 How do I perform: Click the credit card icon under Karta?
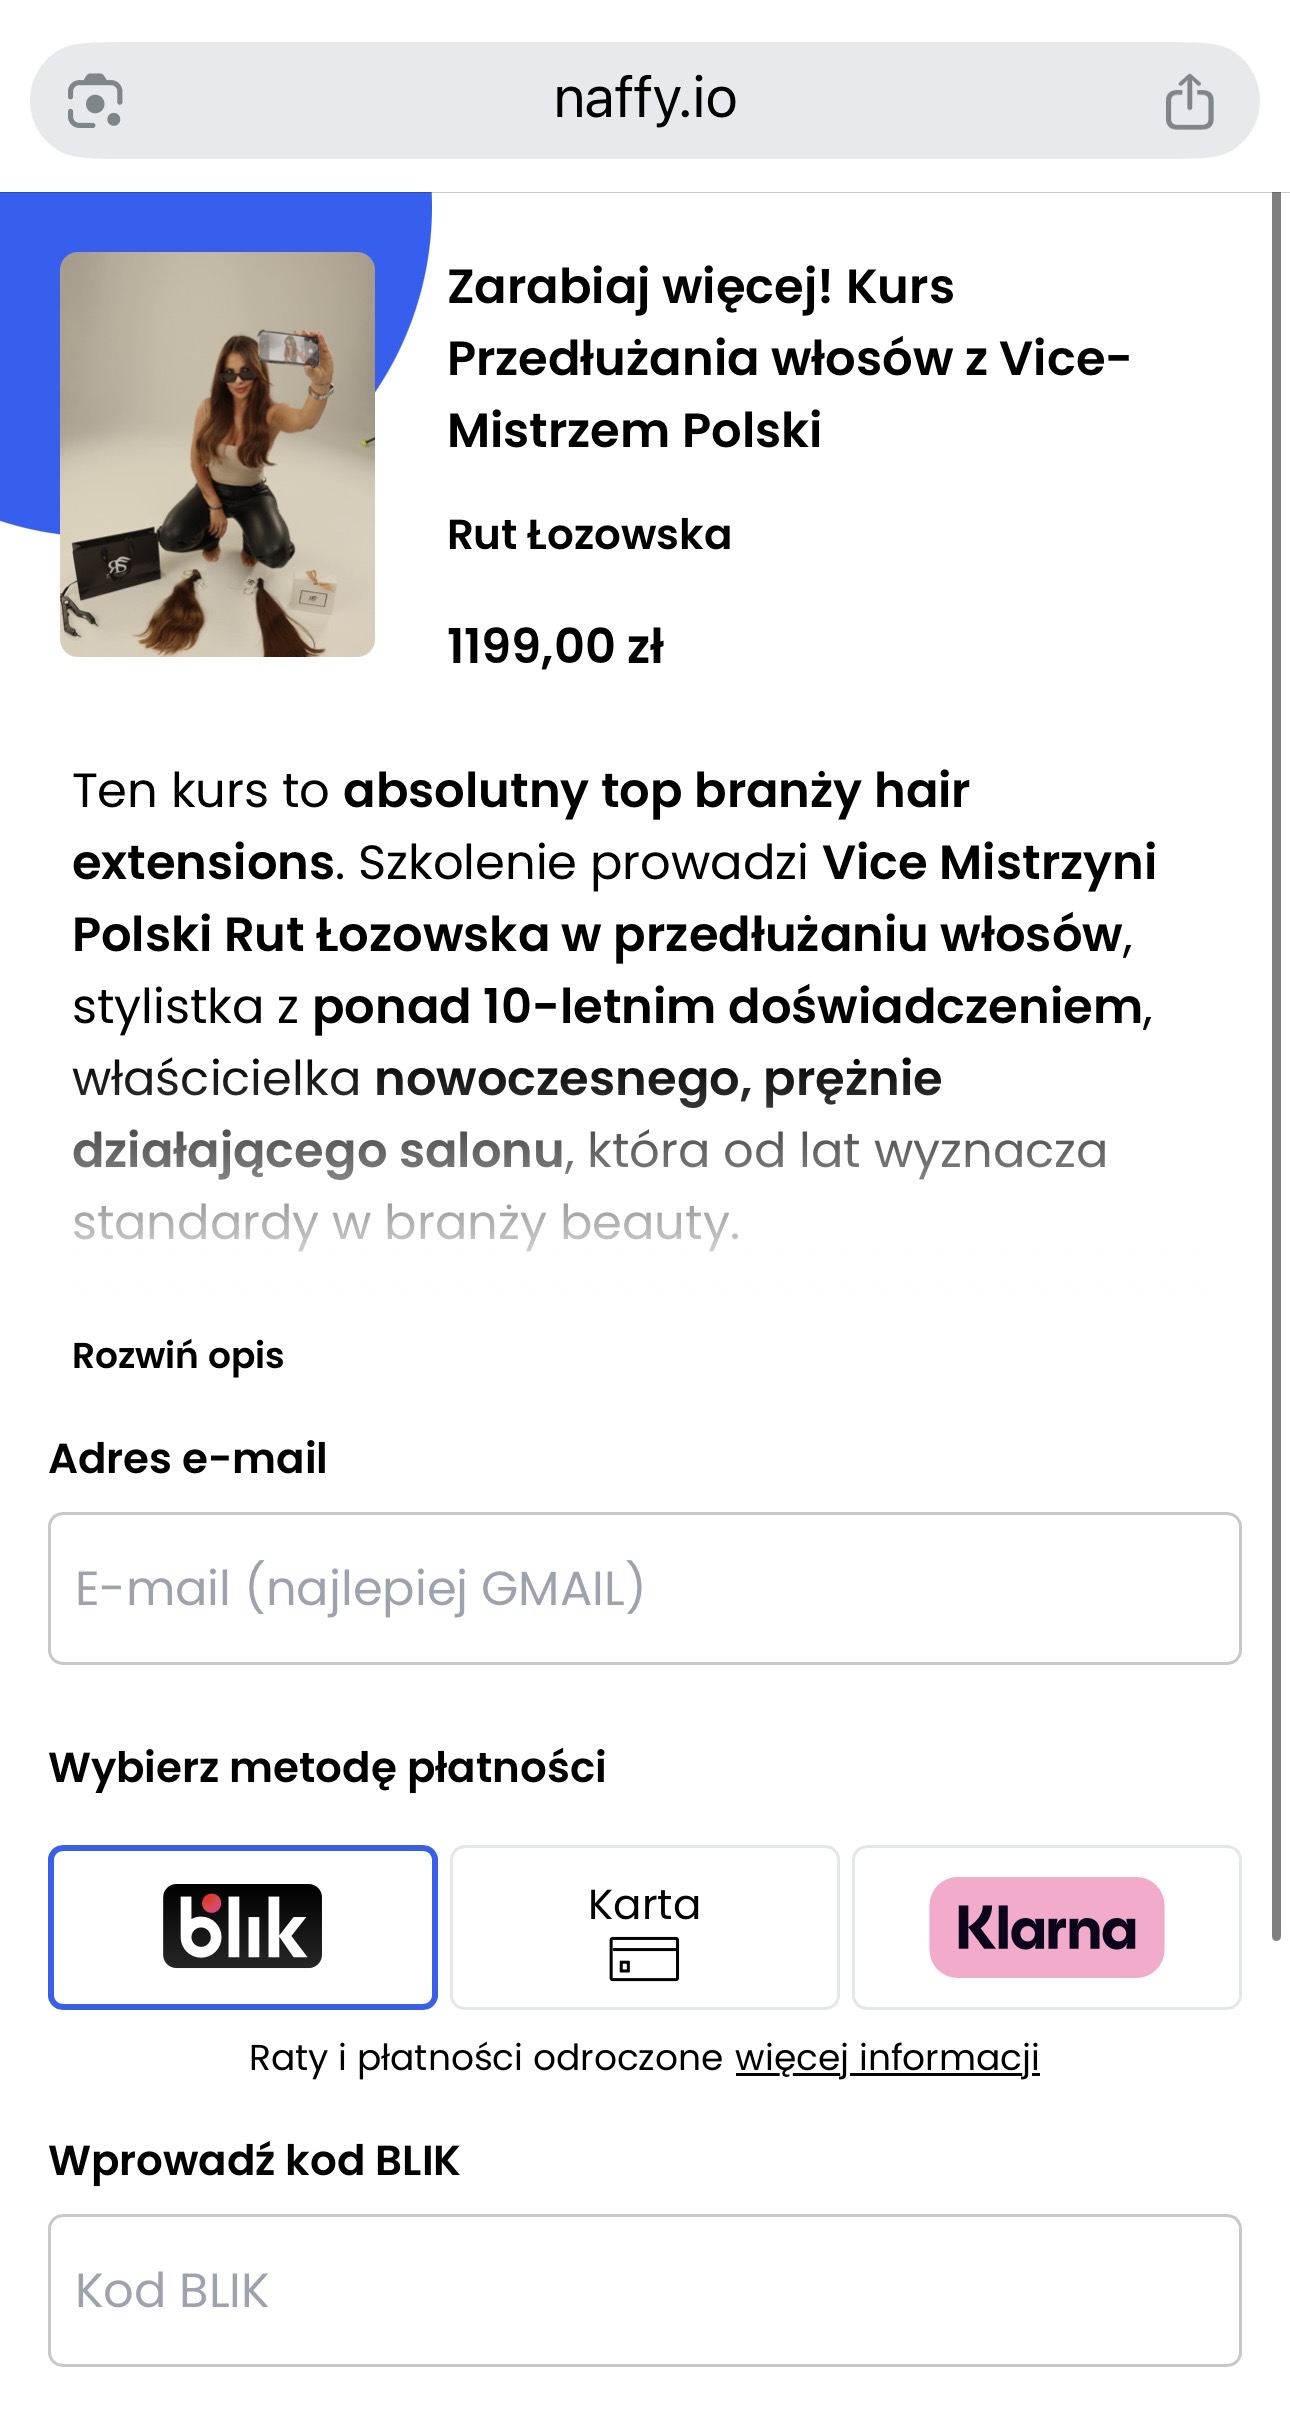644,1958
